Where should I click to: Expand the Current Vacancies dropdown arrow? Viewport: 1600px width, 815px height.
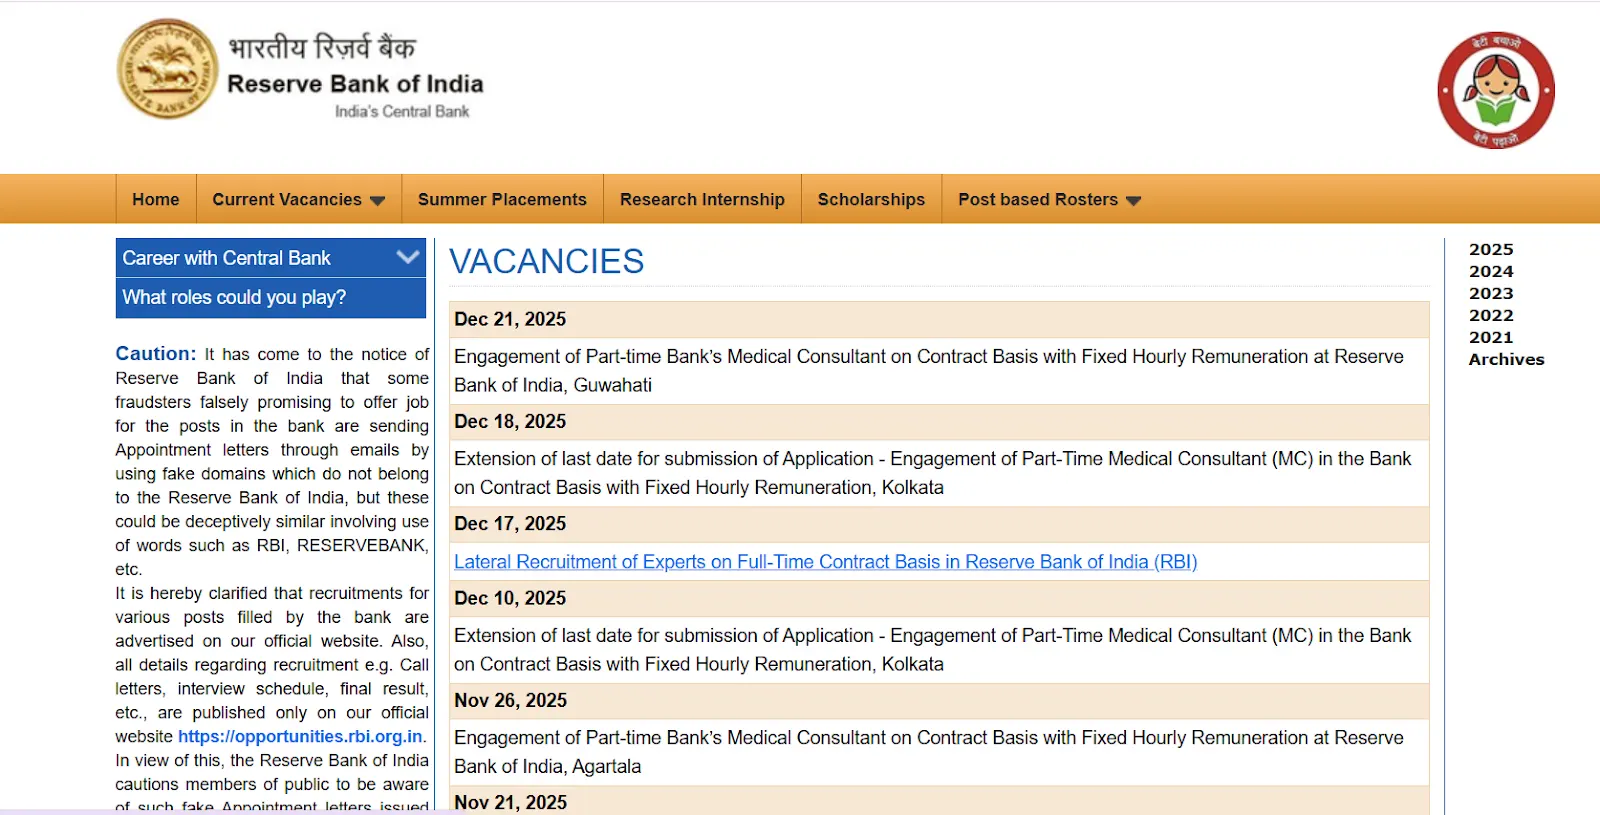click(x=377, y=201)
